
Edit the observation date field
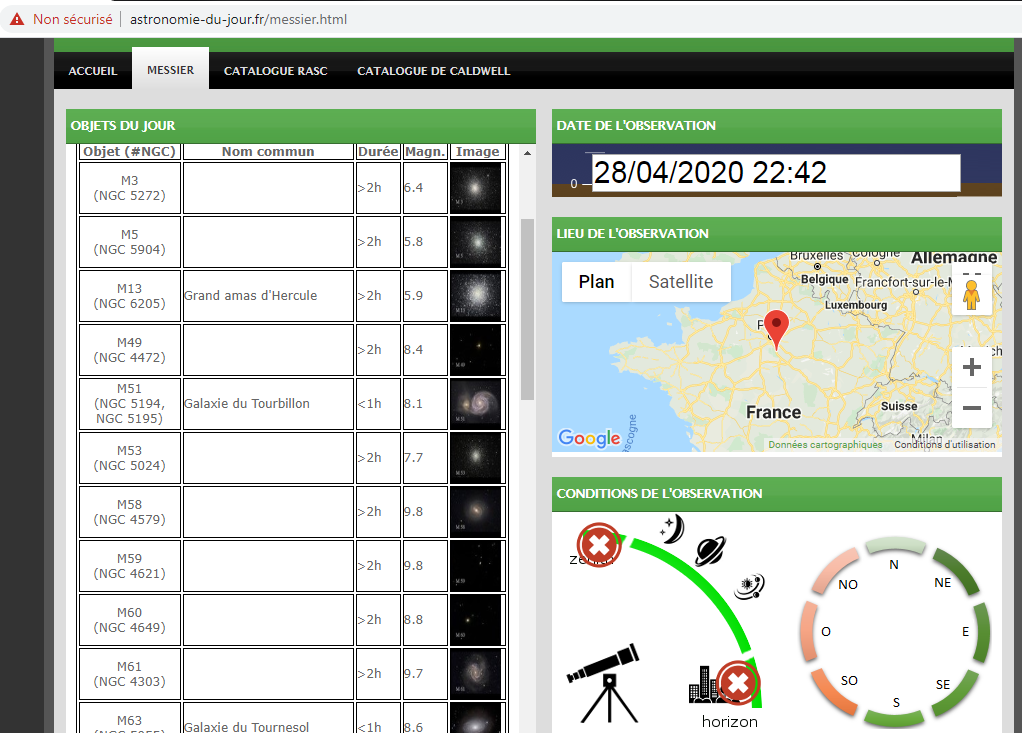[x=776, y=173]
